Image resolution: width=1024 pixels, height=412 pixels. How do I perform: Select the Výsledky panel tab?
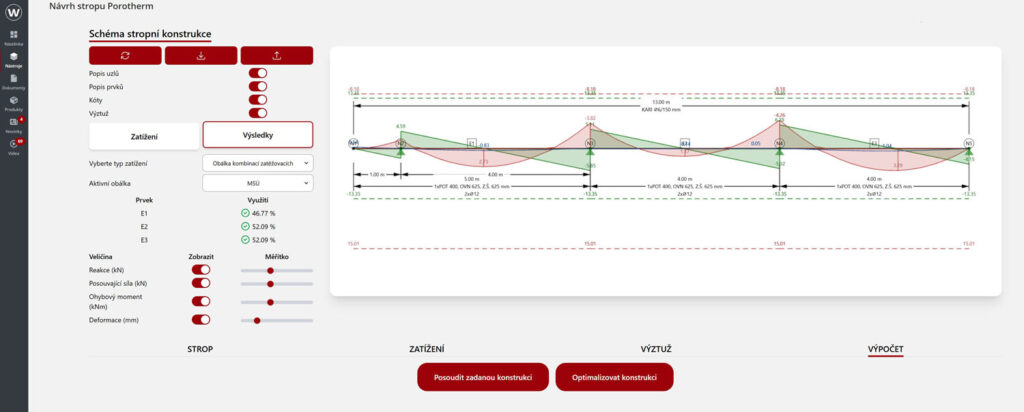click(257, 135)
